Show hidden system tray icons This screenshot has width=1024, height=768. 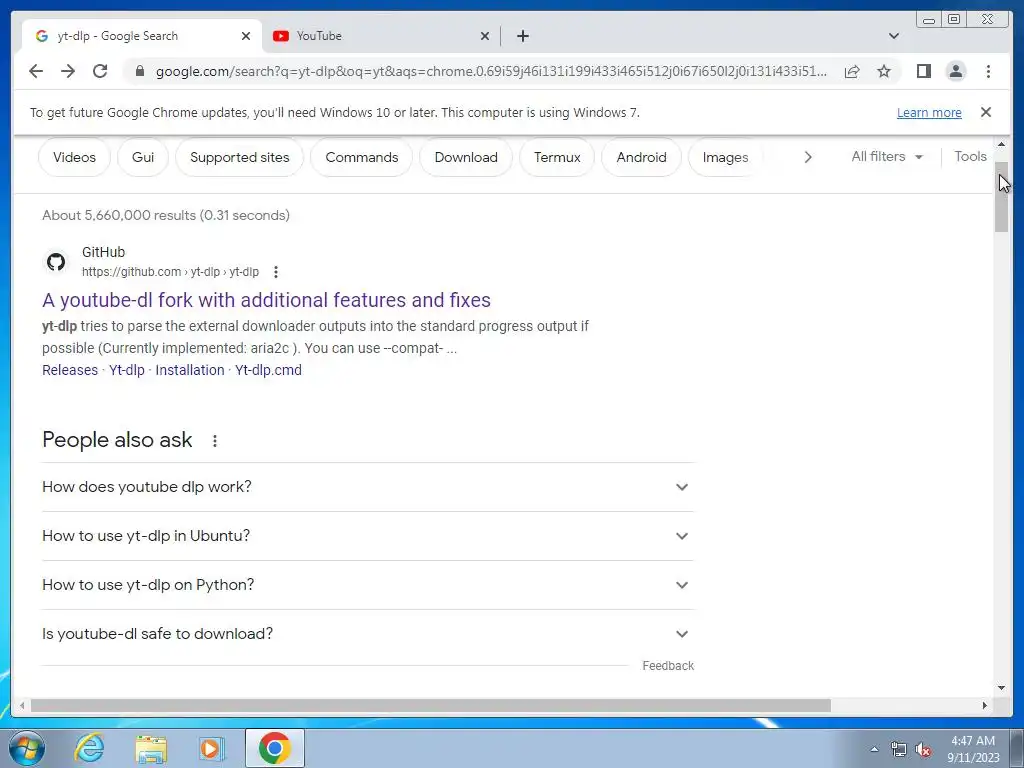(874, 749)
